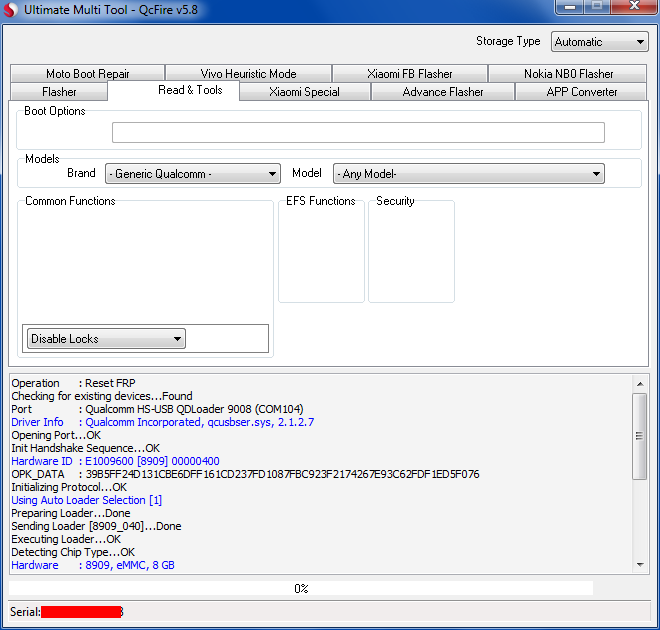Click 'Initializing Protocol...OK' log line
Viewport: 660px width, 630px height.
tap(69, 487)
